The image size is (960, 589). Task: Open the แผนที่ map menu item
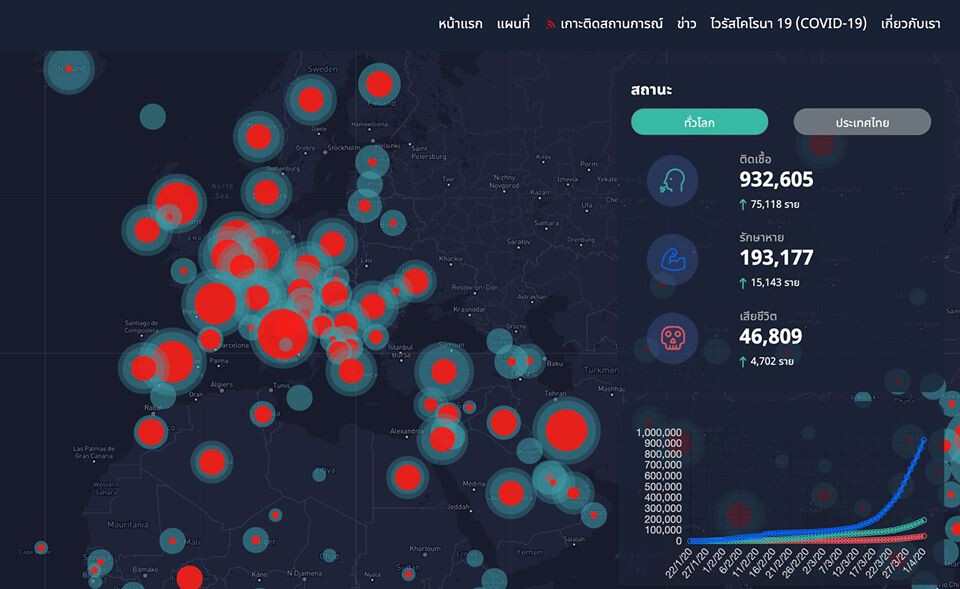[513, 24]
